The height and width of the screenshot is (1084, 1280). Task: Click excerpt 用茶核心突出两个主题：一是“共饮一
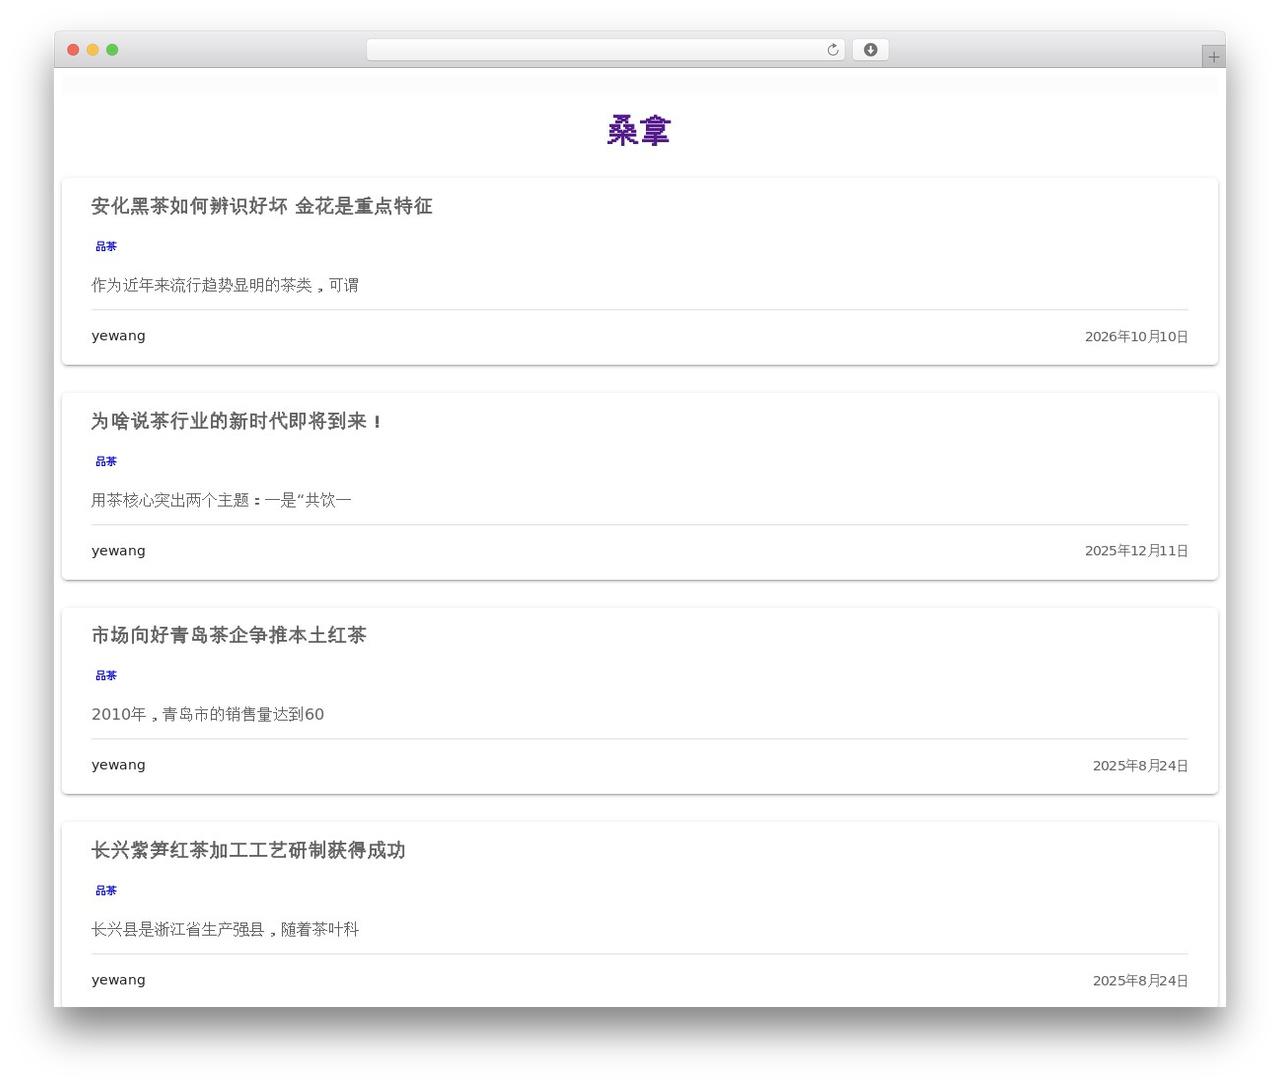(221, 500)
